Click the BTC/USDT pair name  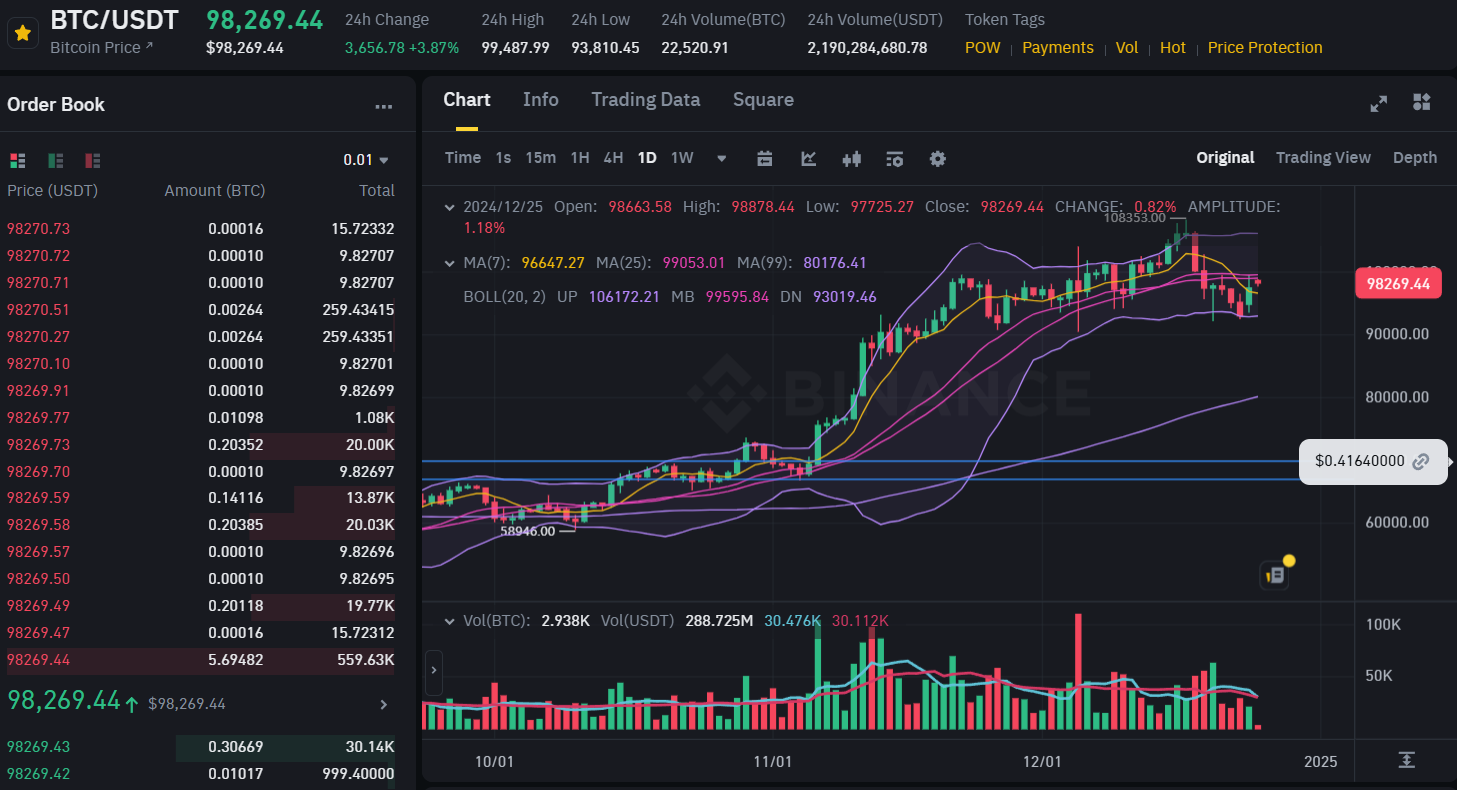pos(114,20)
